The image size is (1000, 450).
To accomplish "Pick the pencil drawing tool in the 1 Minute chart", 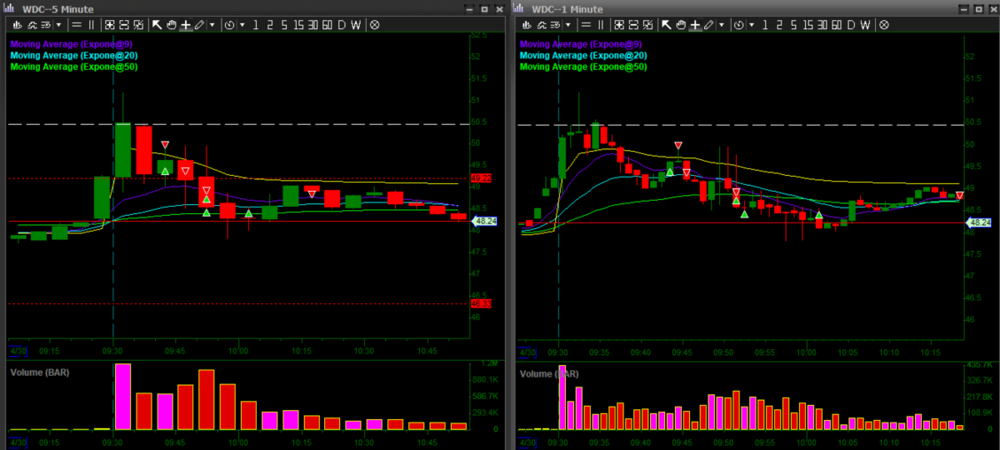I will (x=710, y=23).
